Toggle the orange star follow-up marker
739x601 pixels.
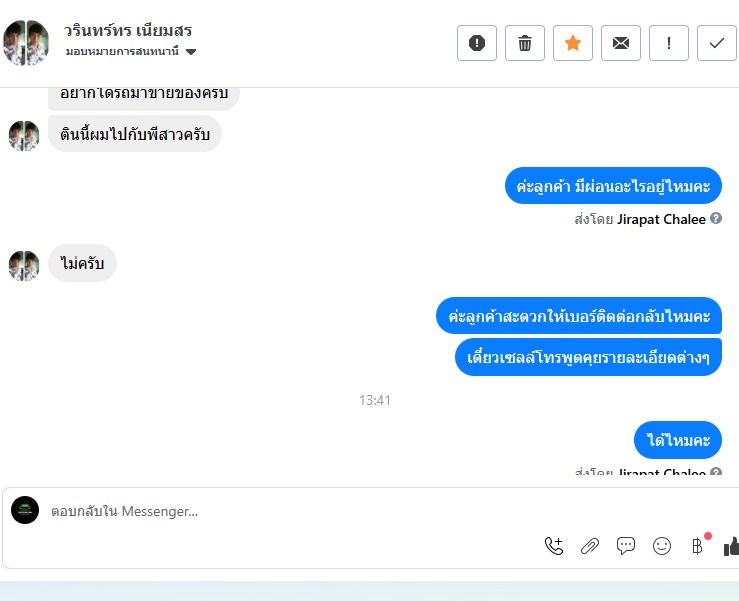coord(573,43)
